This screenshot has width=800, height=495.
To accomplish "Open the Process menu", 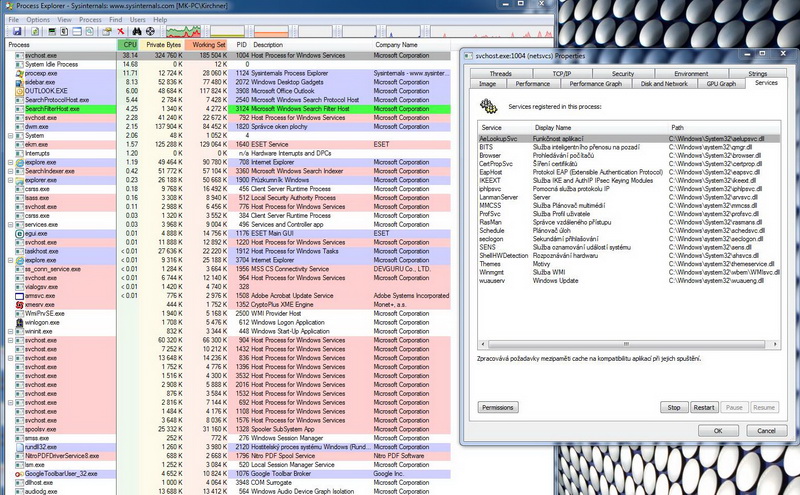I will (90, 19).
